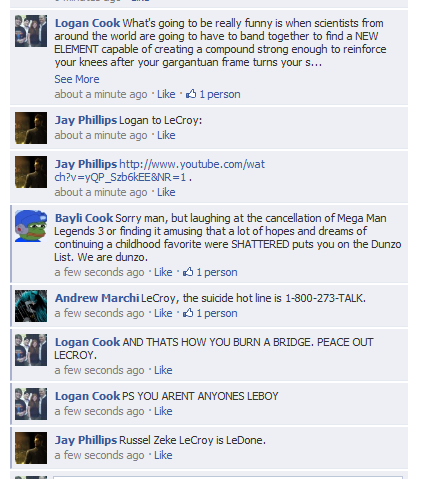440x479 pixels.
Task: Like Jay Phillips' 'Logan to LeCroy' comment
Action: coord(166,135)
